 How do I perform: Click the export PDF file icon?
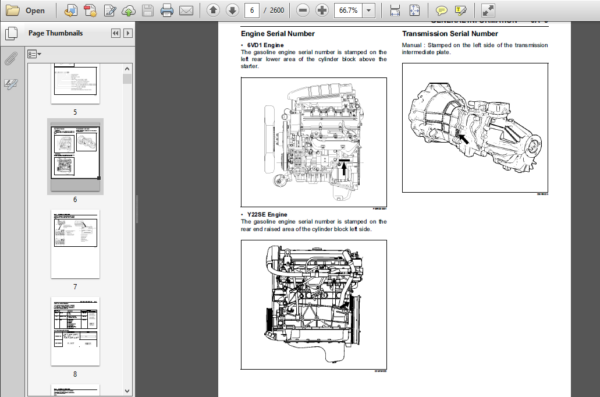click(90, 10)
